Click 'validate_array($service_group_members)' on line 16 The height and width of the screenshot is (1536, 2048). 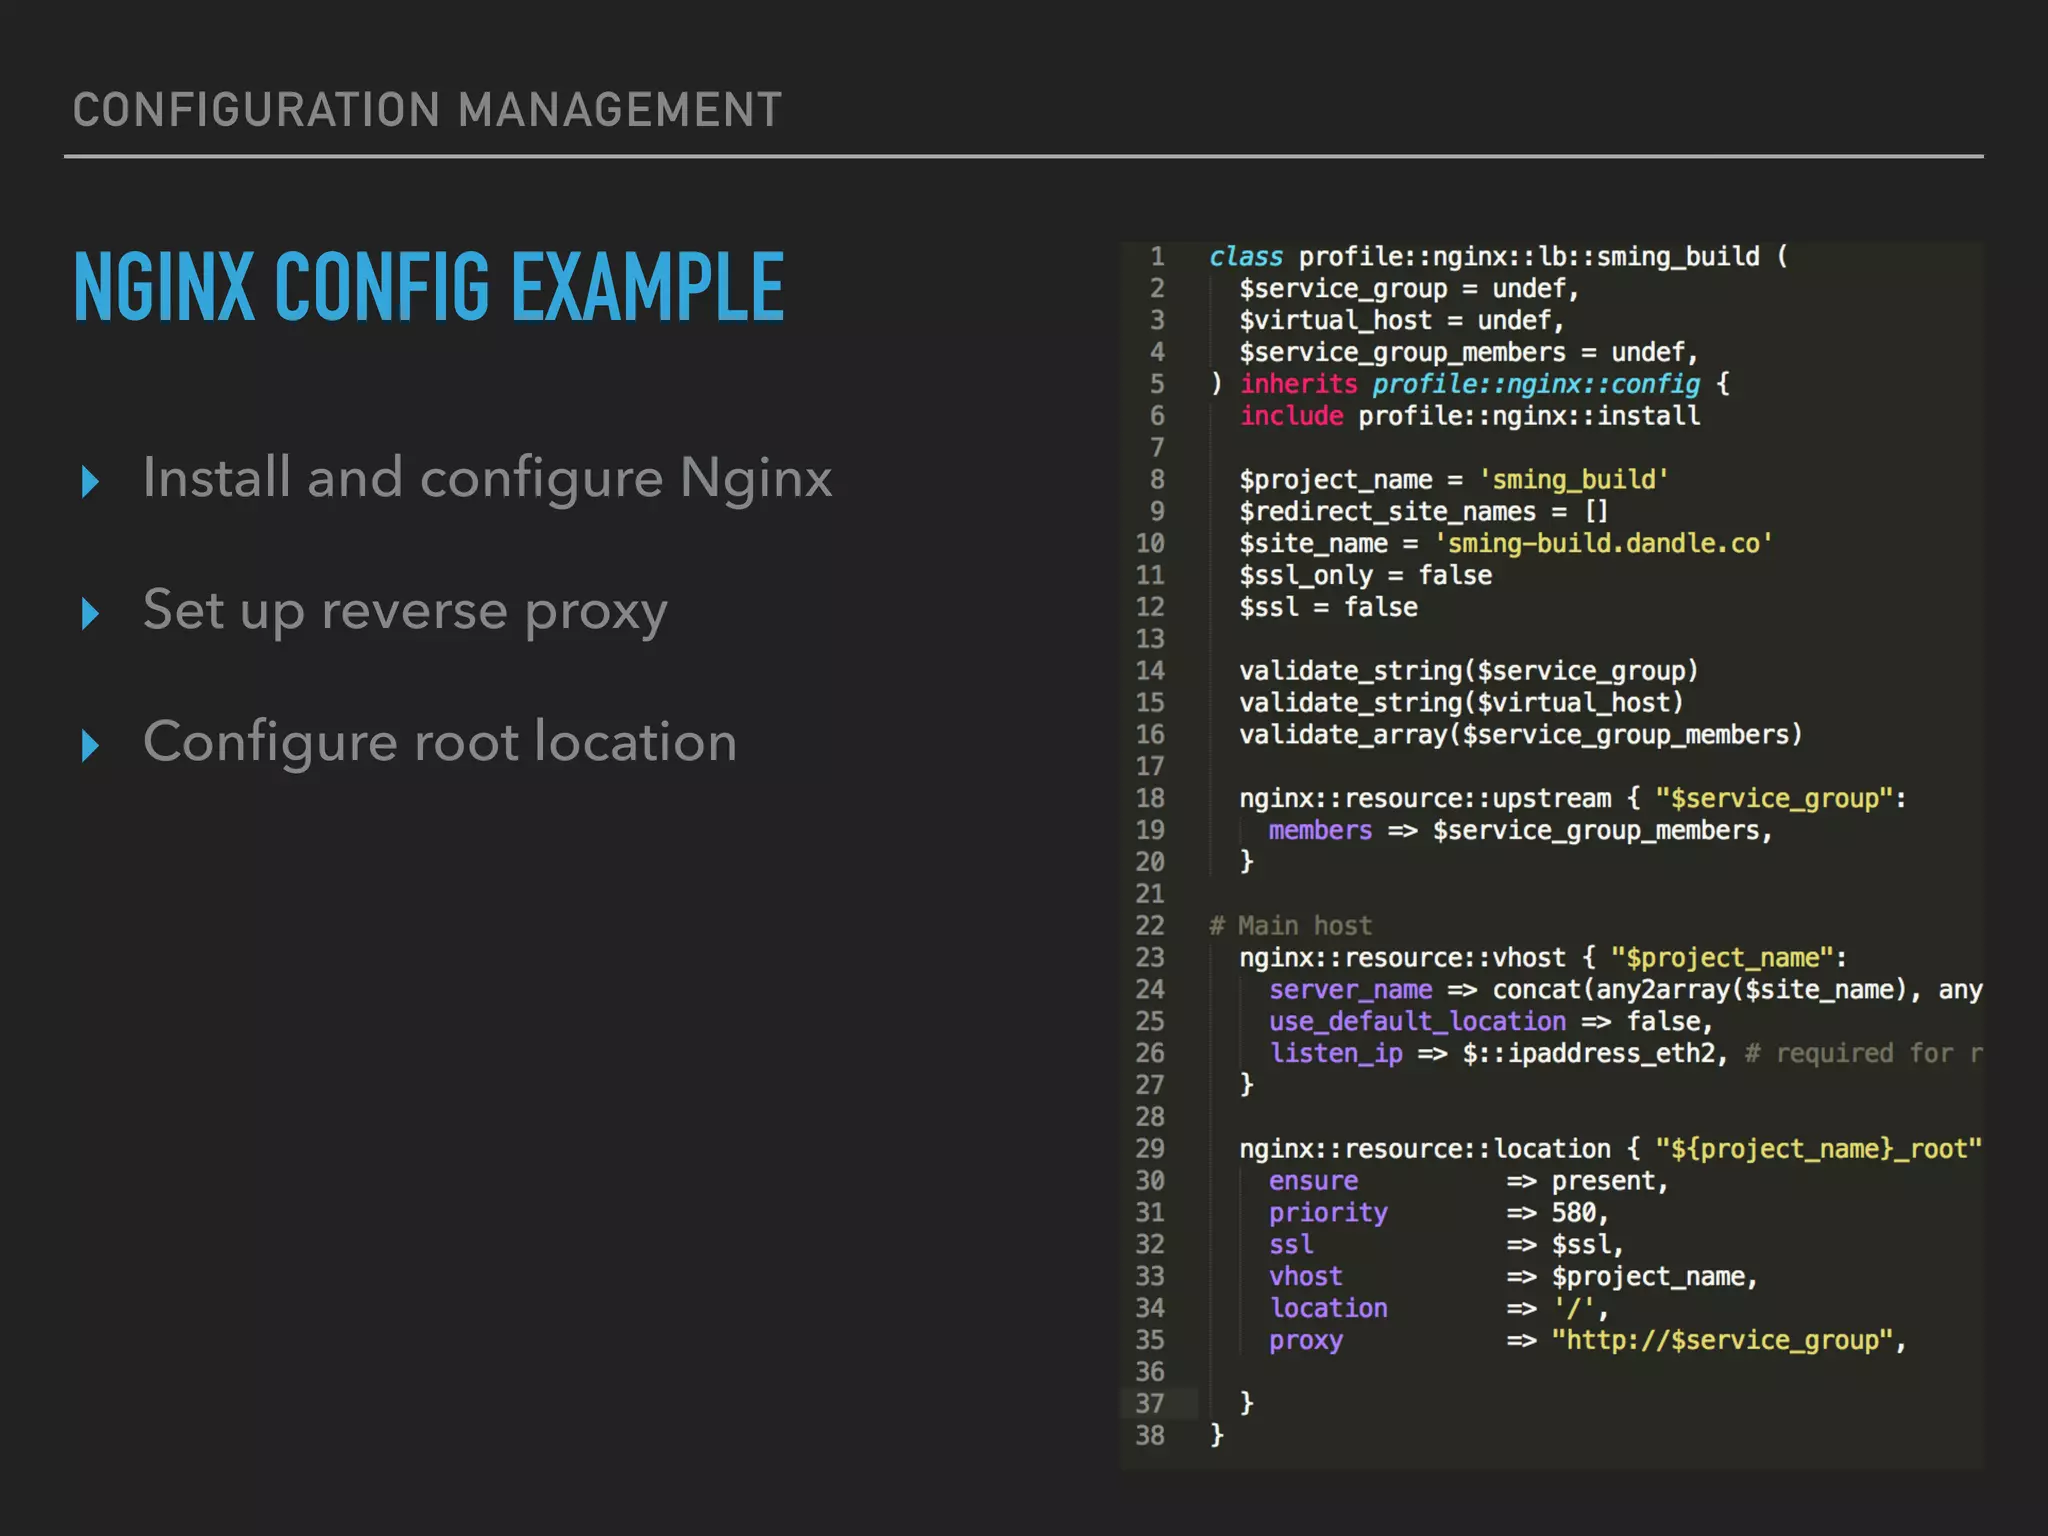1521,735
